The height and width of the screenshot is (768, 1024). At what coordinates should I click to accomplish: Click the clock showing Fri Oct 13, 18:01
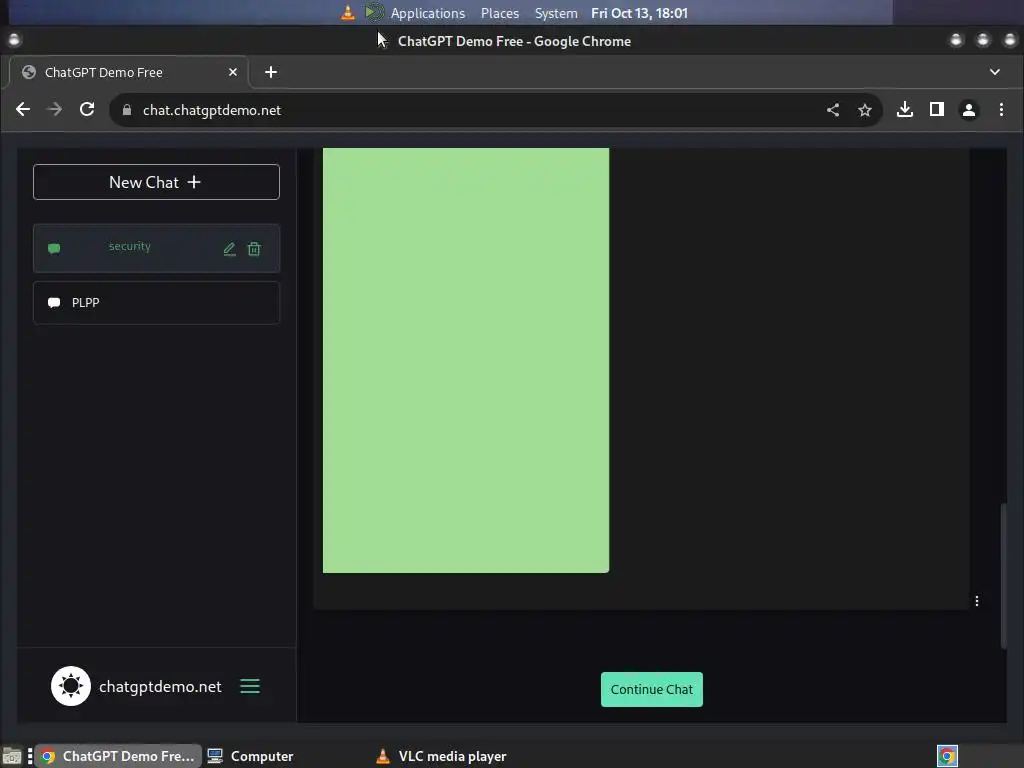coord(639,13)
